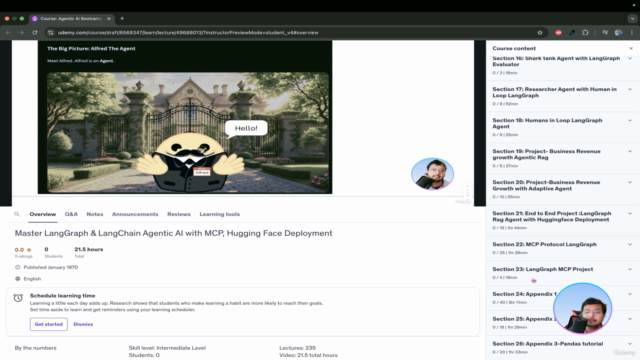Expand Section 24 Appendix 1 chevron

tap(630, 294)
